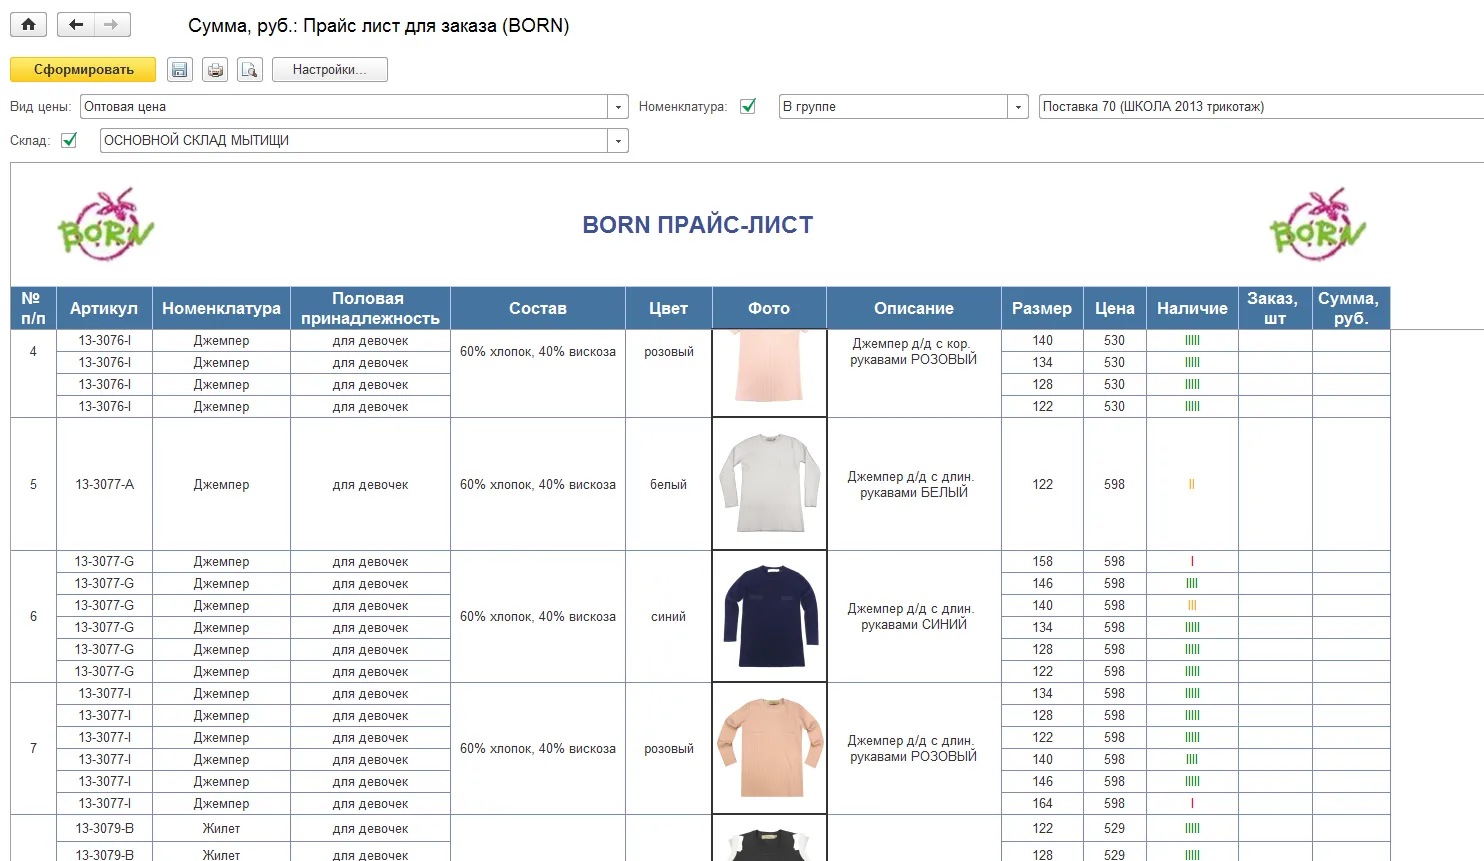Select red availability bar for size 158
Screen dimensions: 1484x861
1192,561
